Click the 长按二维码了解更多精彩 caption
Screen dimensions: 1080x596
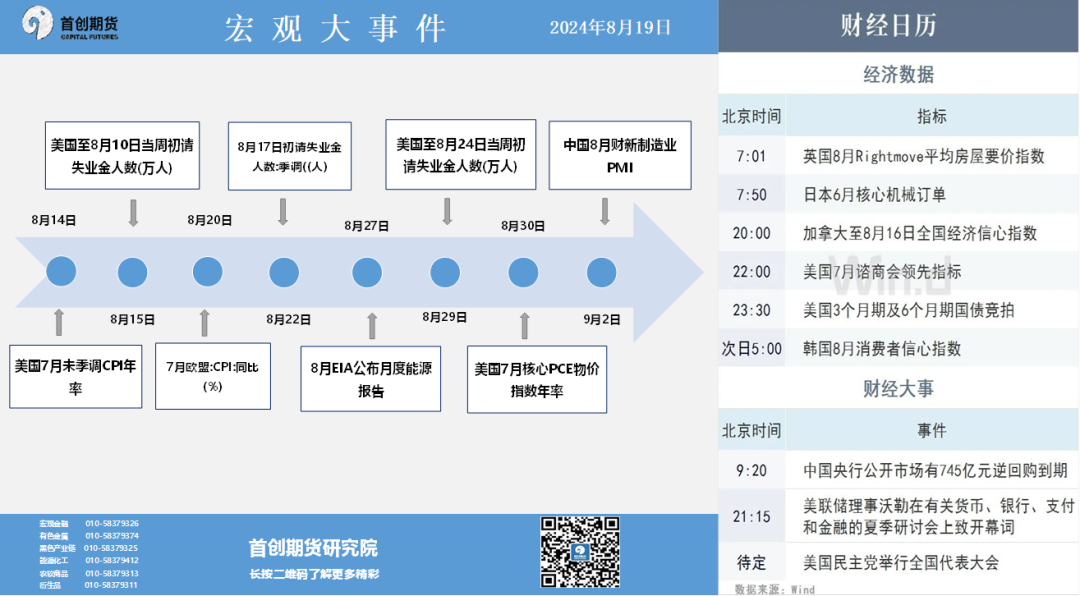(314, 574)
